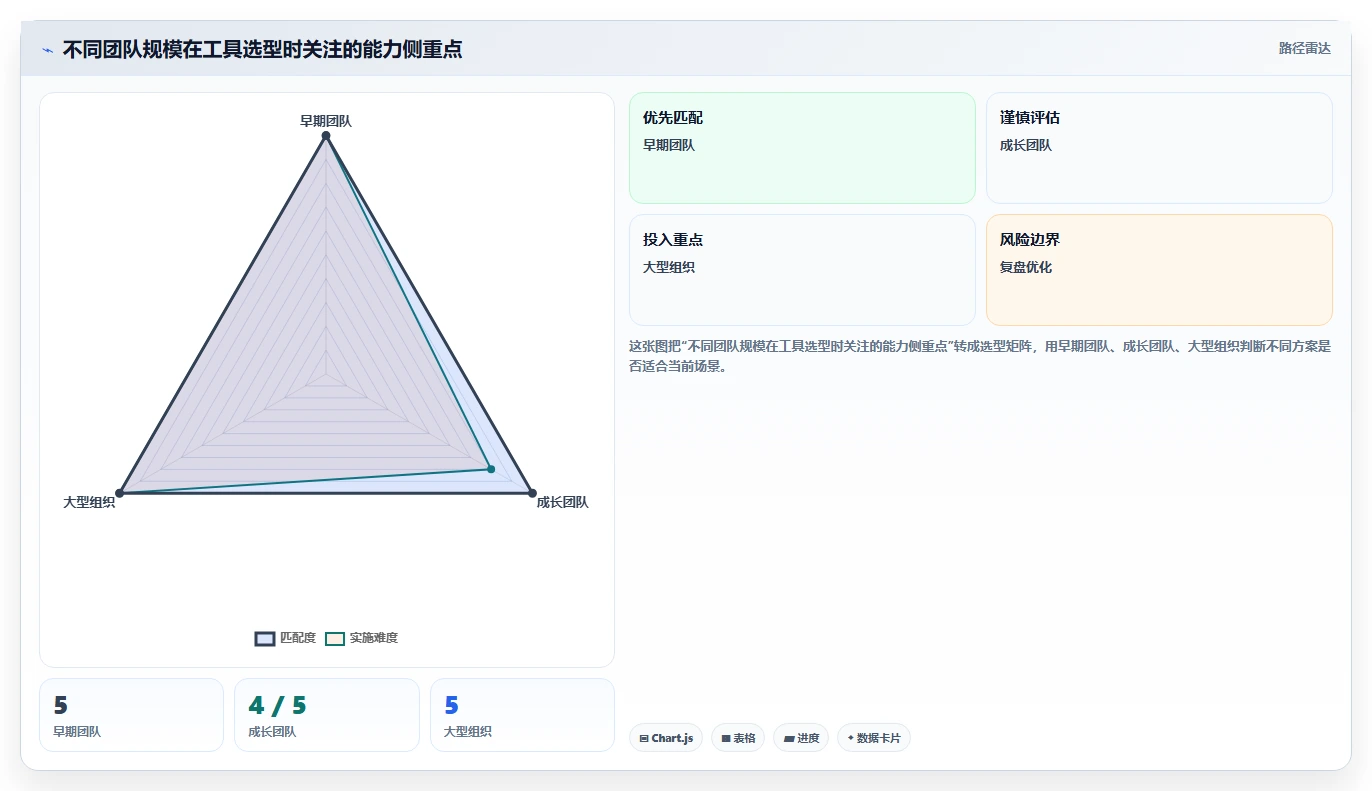Viewport: 1372px width, 791px height.
Task: Click 大型组织 text in 投入重点 card
Action: pyautogui.click(x=669, y=267)
